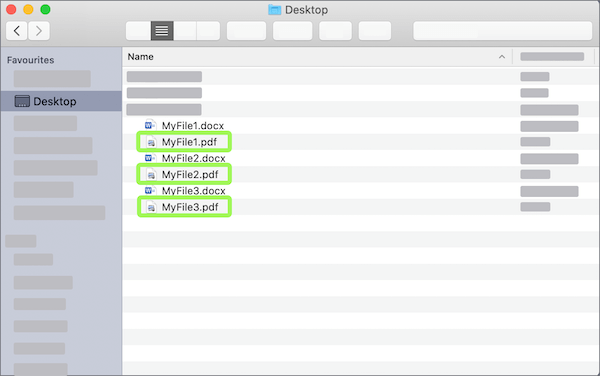This screenshot has height=376, width=600.
Task: Go back with the left chevron button
Action: pyautogui.click(x=16, y=31)
